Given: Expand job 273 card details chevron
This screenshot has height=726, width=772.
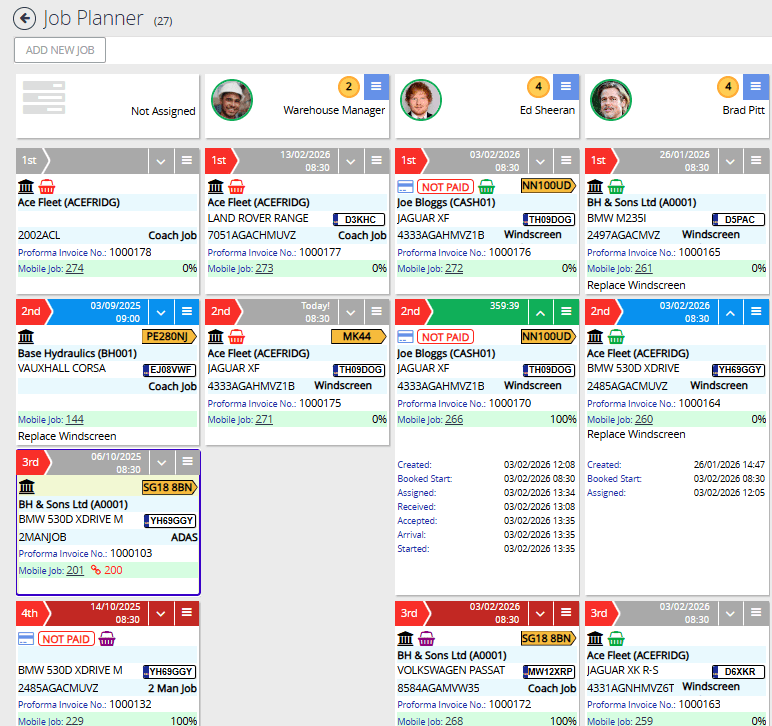Looking at the screenshot, I should click(351, 161).
